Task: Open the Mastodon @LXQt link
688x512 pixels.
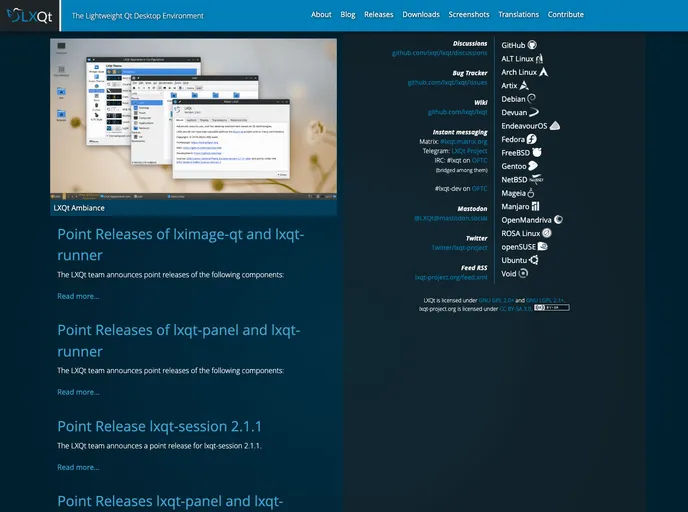Action: 451,218
